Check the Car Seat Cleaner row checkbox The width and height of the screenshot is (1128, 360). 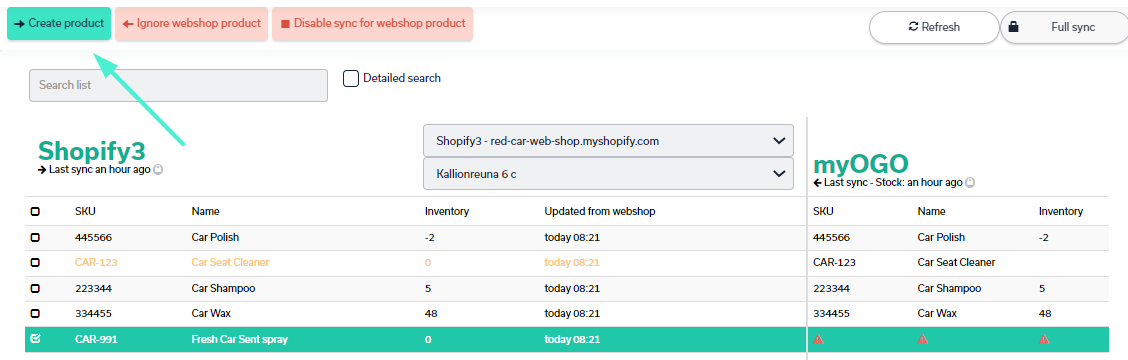pyautogui.click(x=35, y=263)
